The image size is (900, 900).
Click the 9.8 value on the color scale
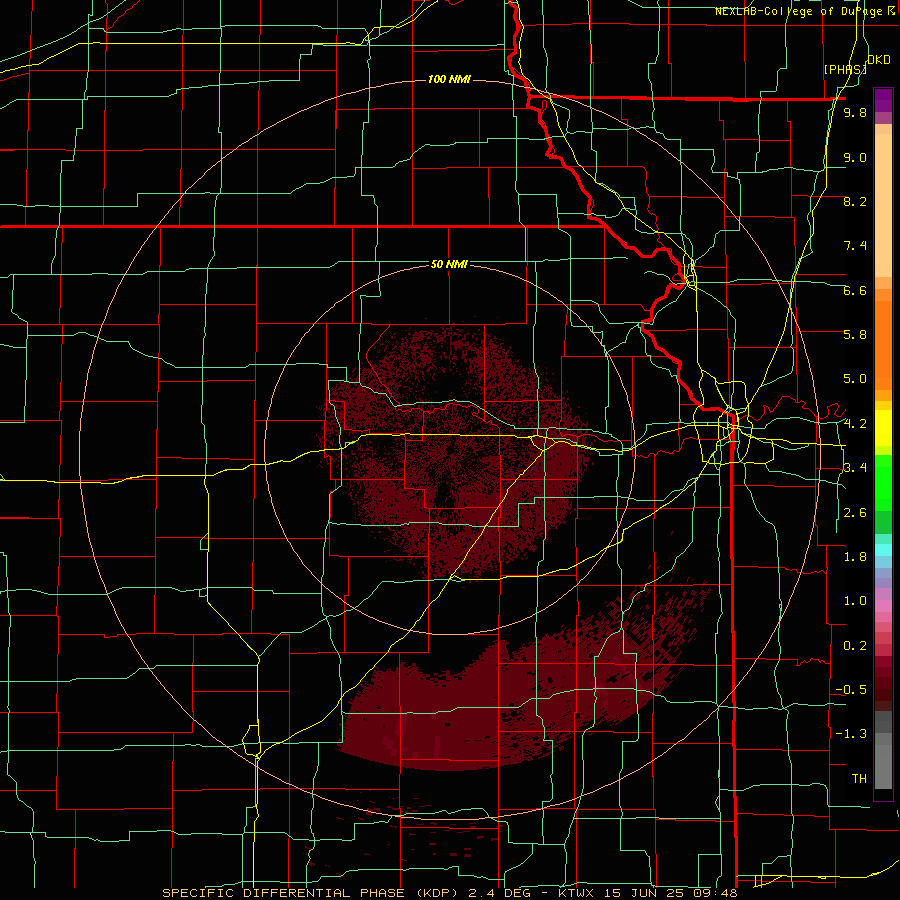pyautogui.click(x=855, y=112)
